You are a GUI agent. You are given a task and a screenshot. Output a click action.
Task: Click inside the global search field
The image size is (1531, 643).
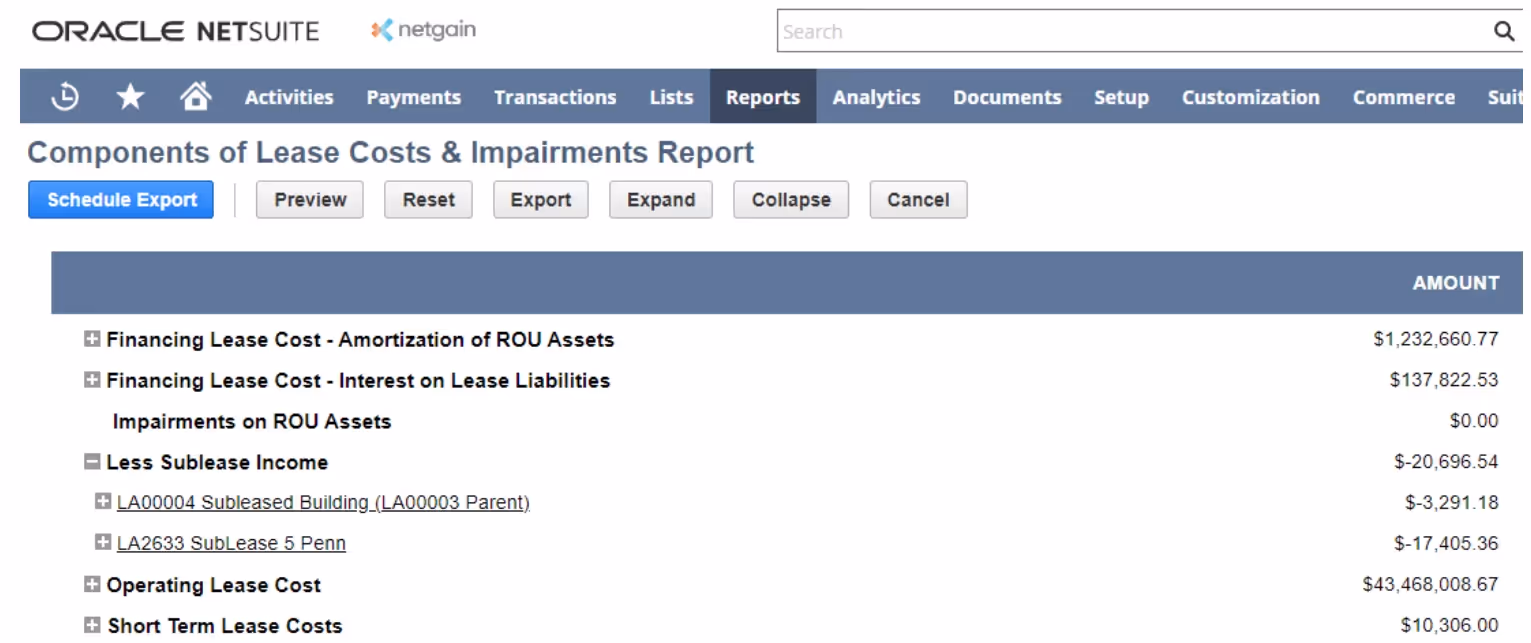[x=1100, y=31]
